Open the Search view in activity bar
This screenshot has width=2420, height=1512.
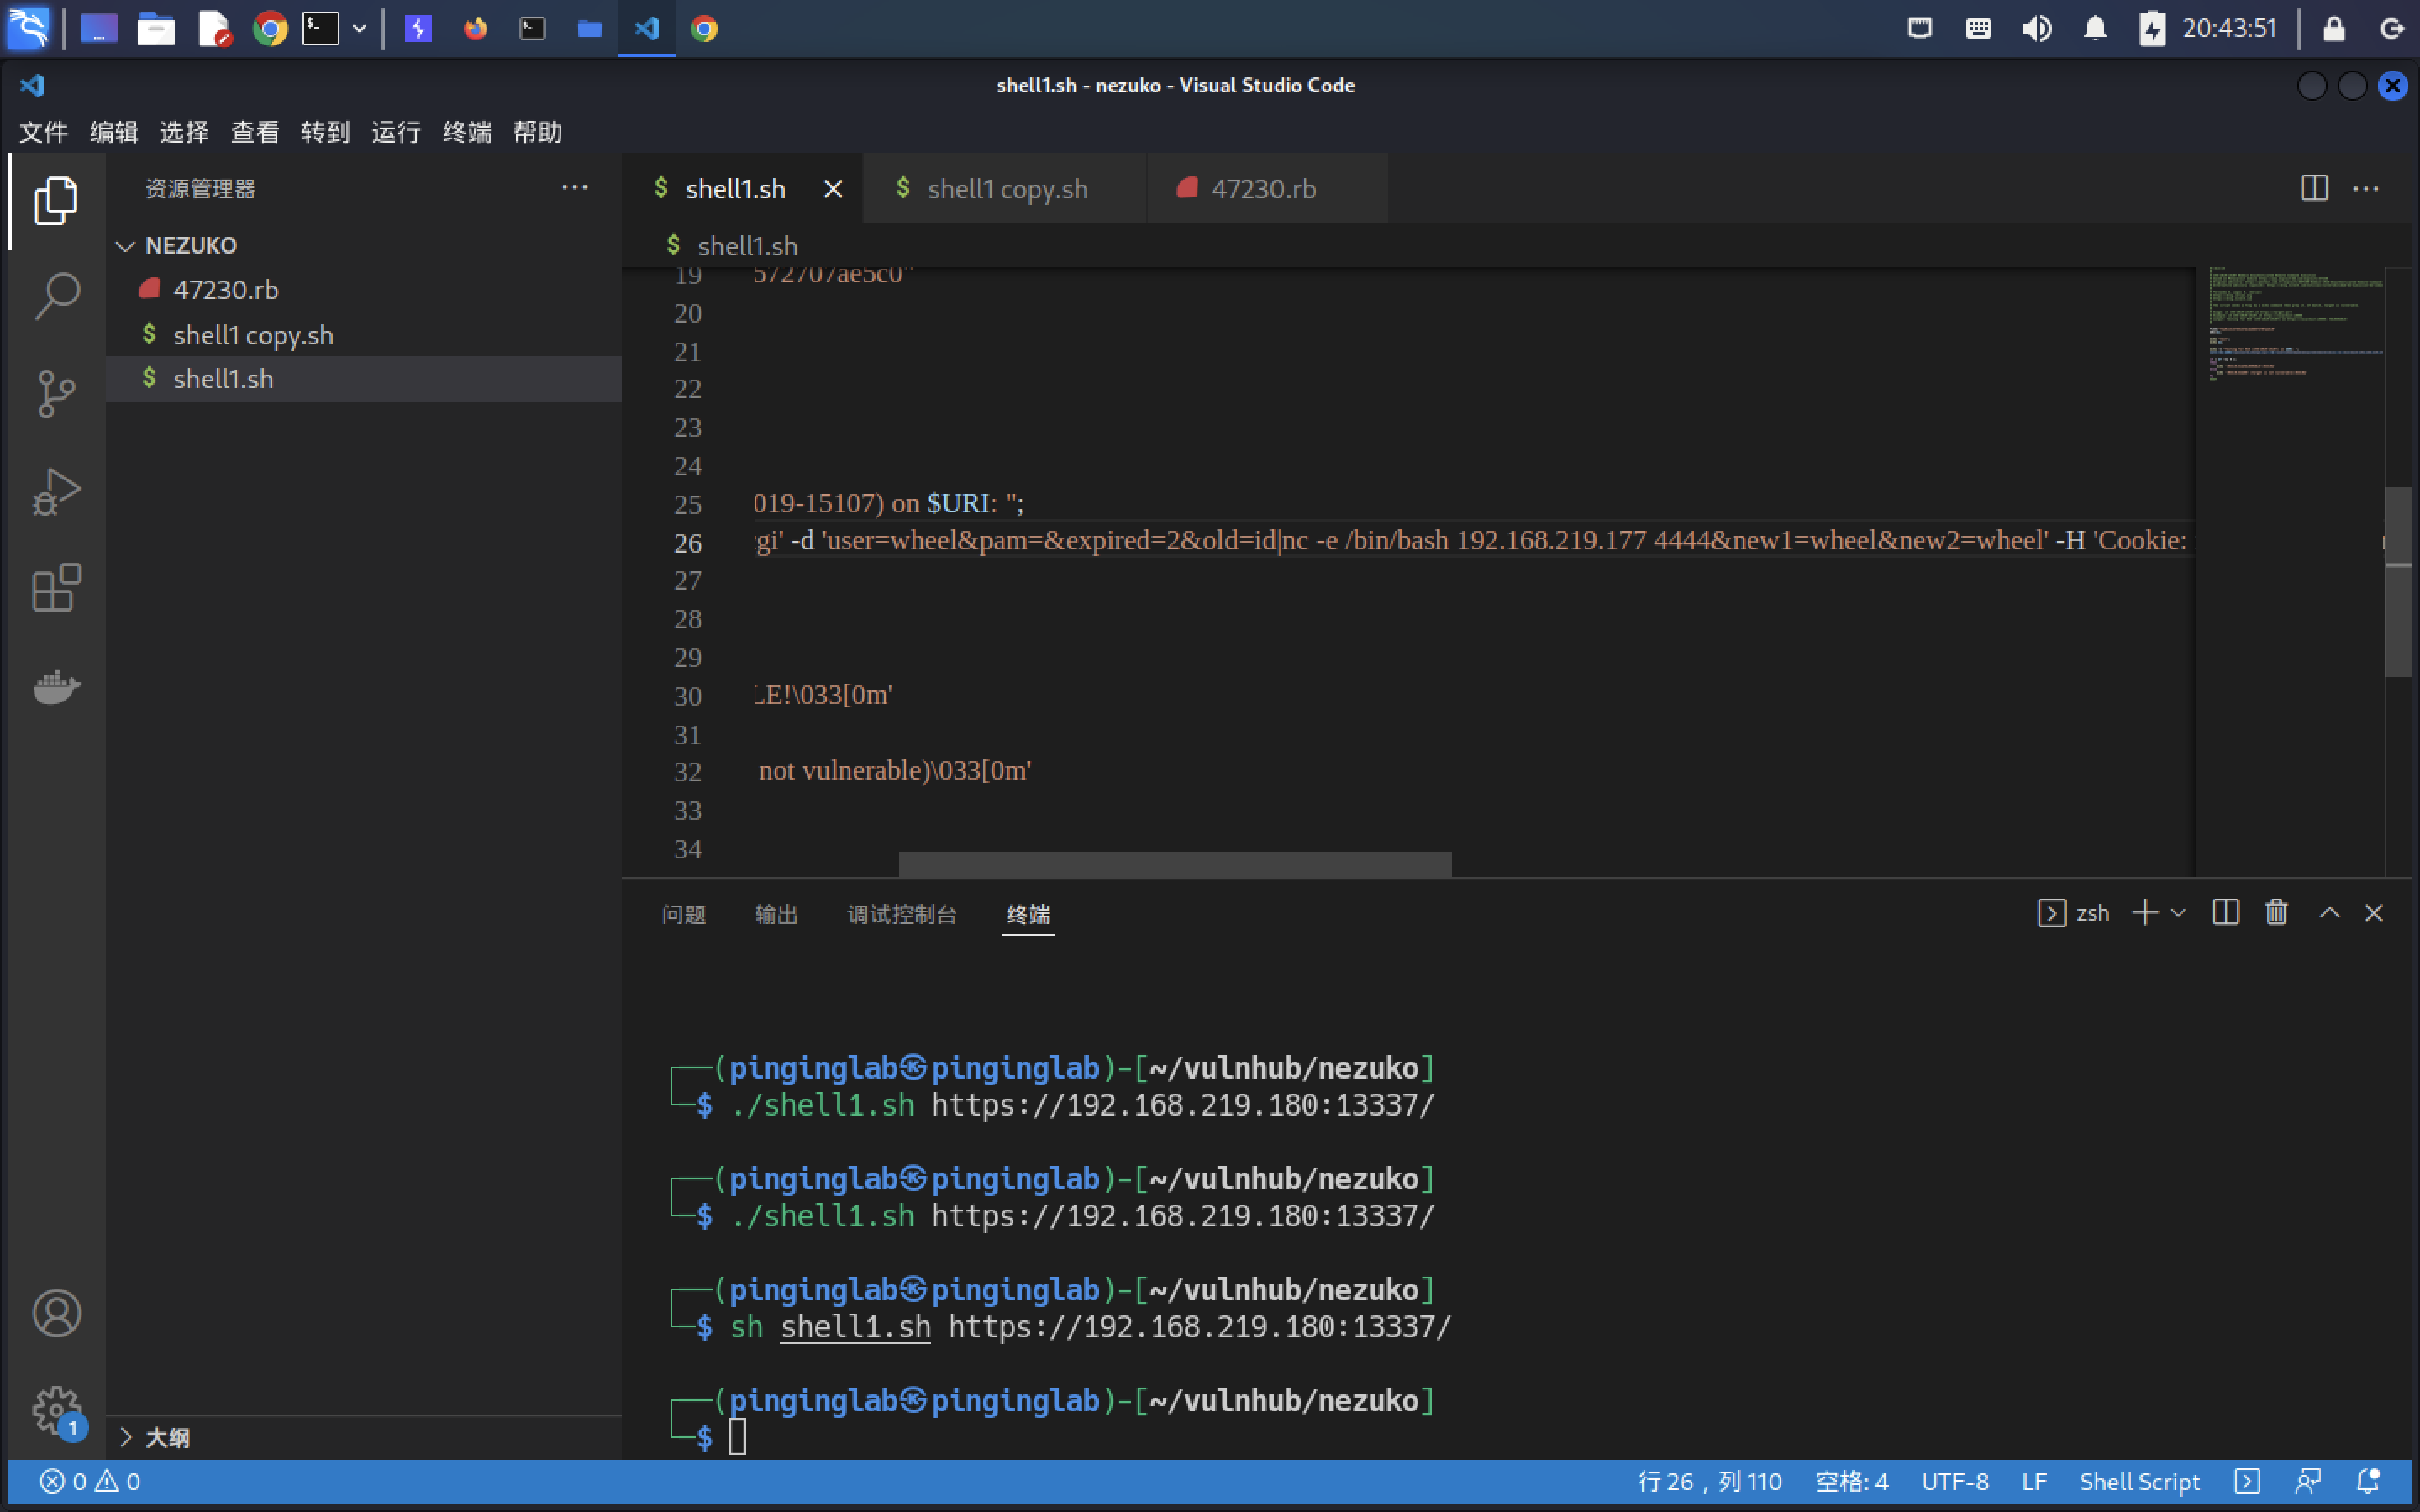(x=56, y=296)
